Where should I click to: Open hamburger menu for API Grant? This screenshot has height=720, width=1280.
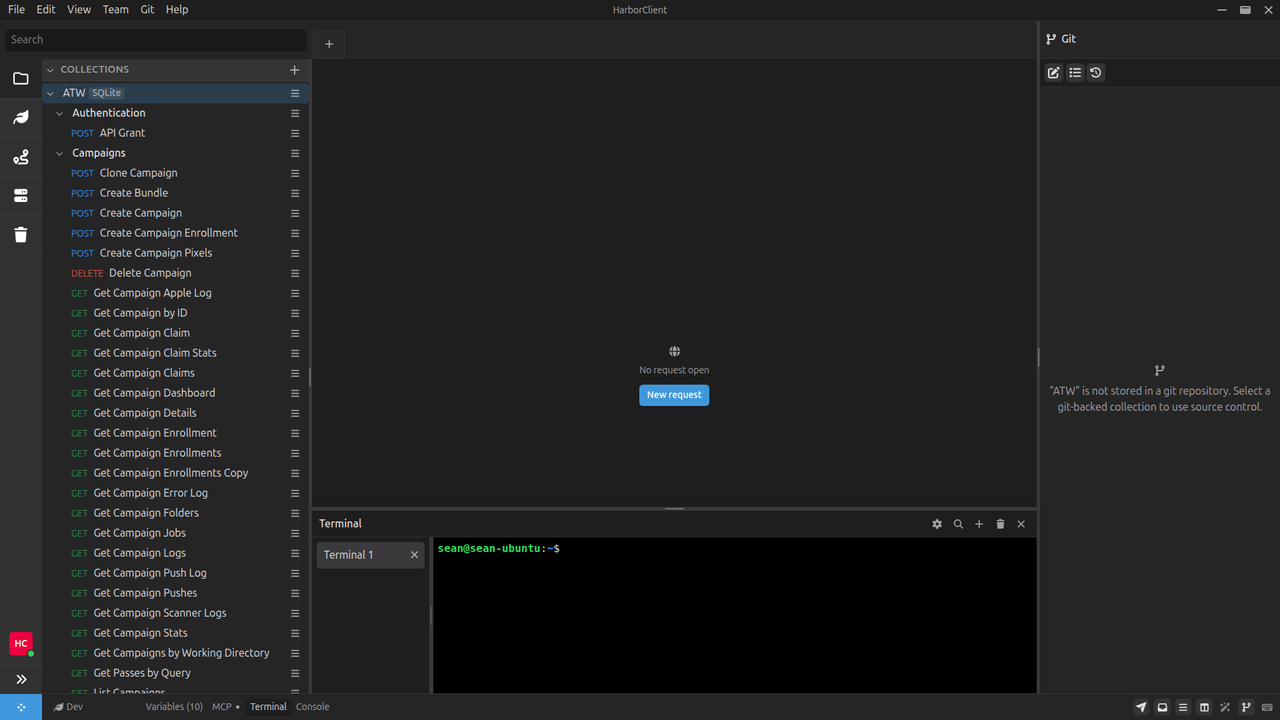[295, 133]
